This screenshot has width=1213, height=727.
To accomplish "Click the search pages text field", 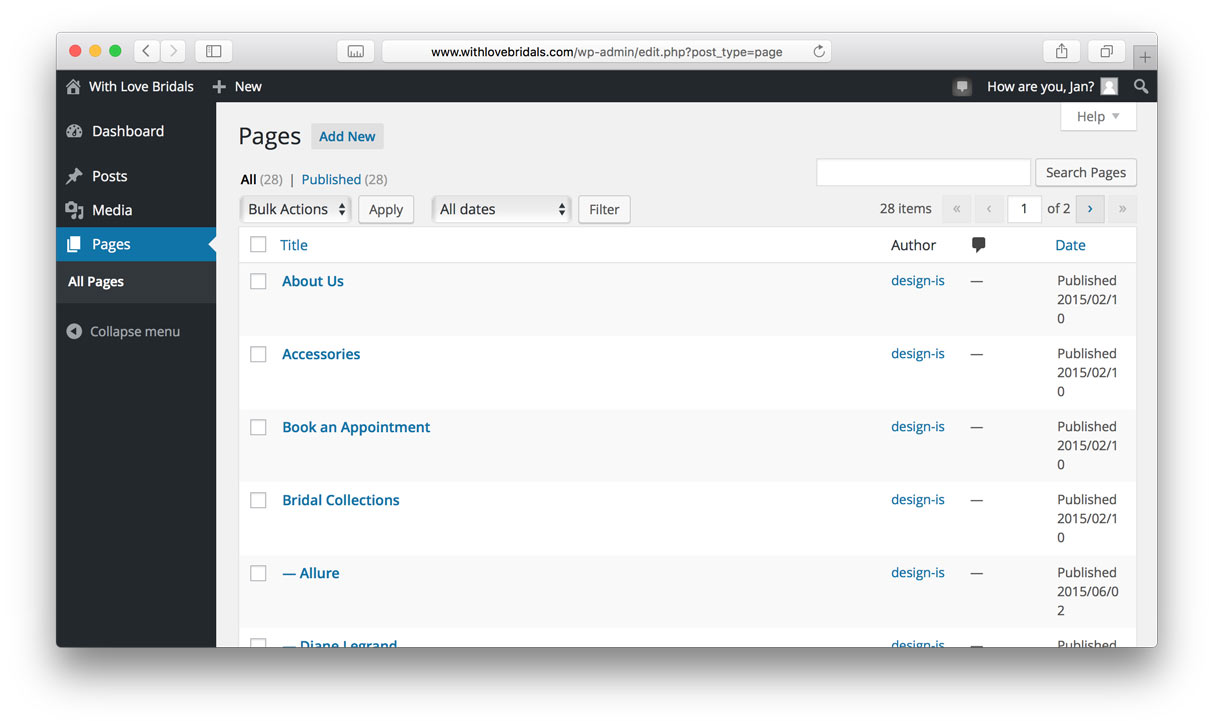I will 923,172.
